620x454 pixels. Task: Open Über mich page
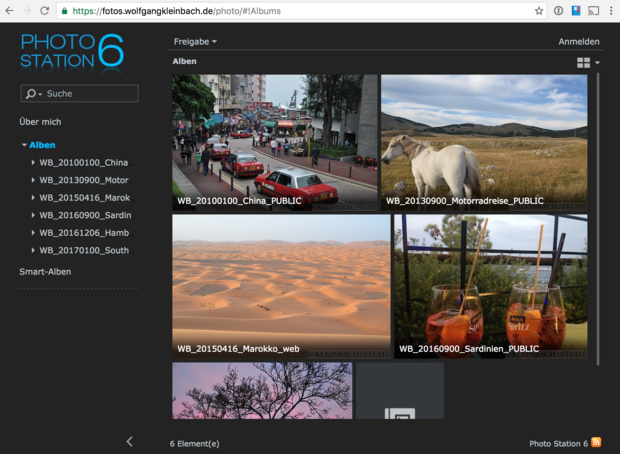(x=40, y=121)
